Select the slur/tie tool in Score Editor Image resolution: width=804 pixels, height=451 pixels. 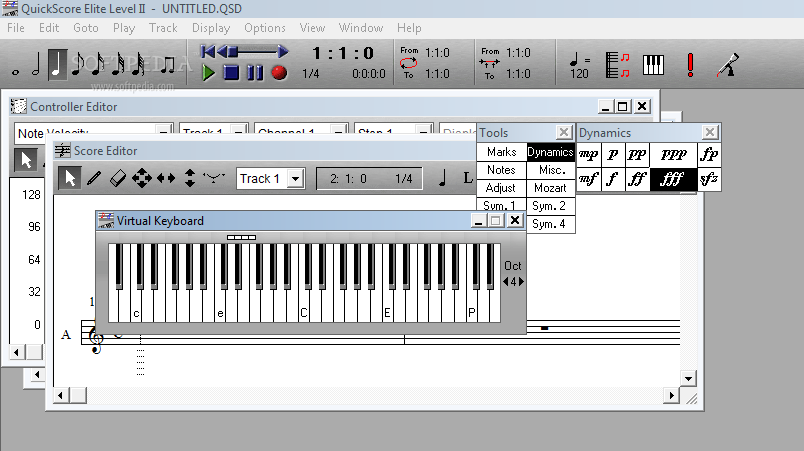[214, 178]
